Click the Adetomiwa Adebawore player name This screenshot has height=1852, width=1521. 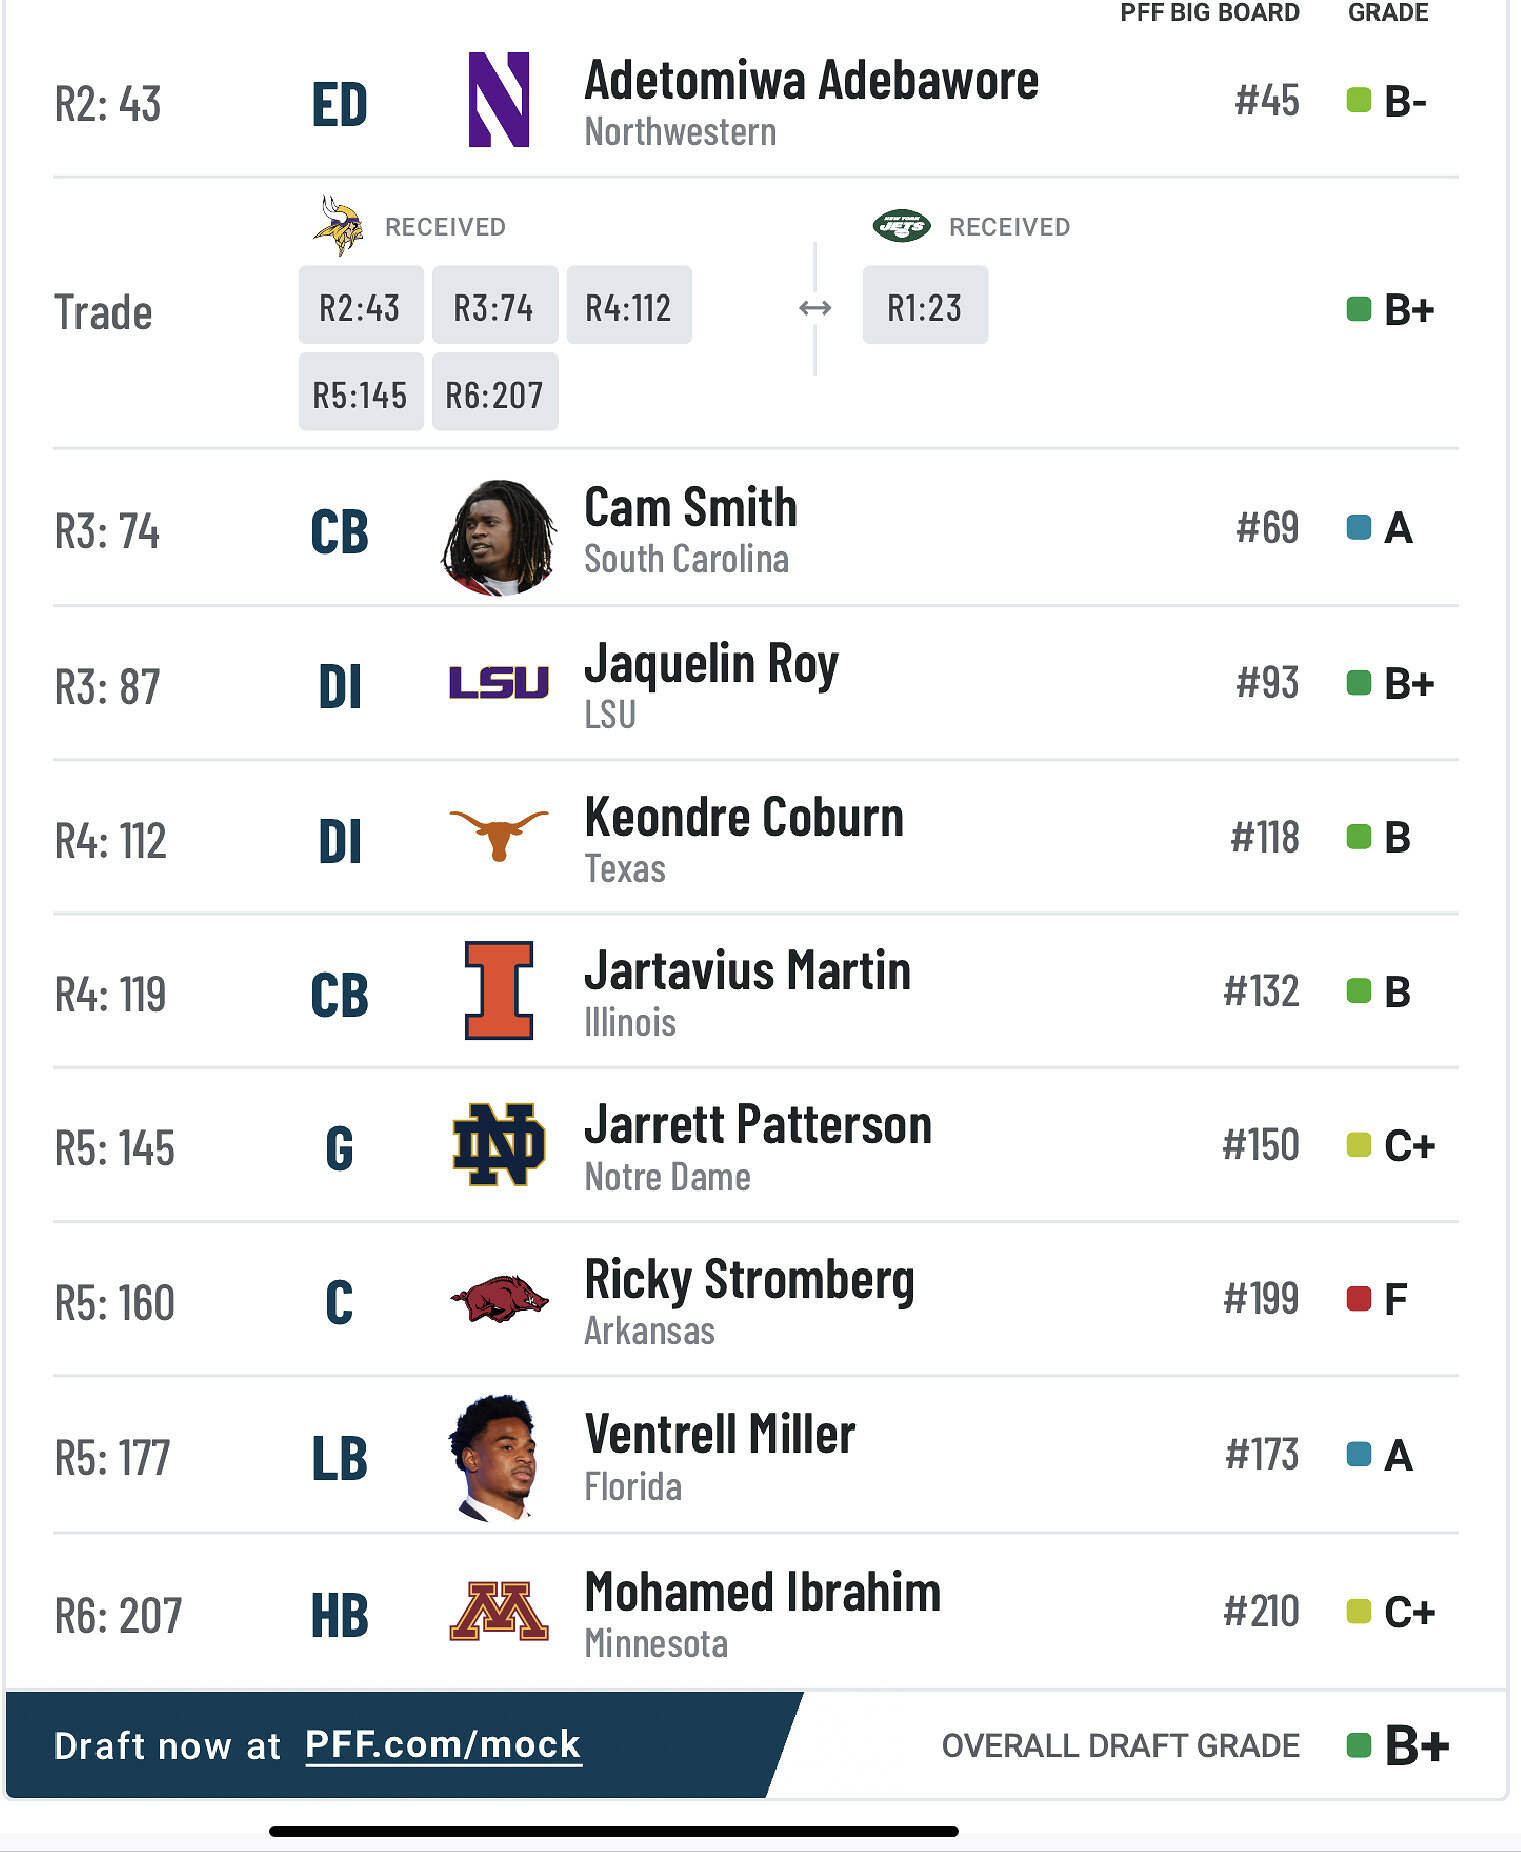point(811,81)
